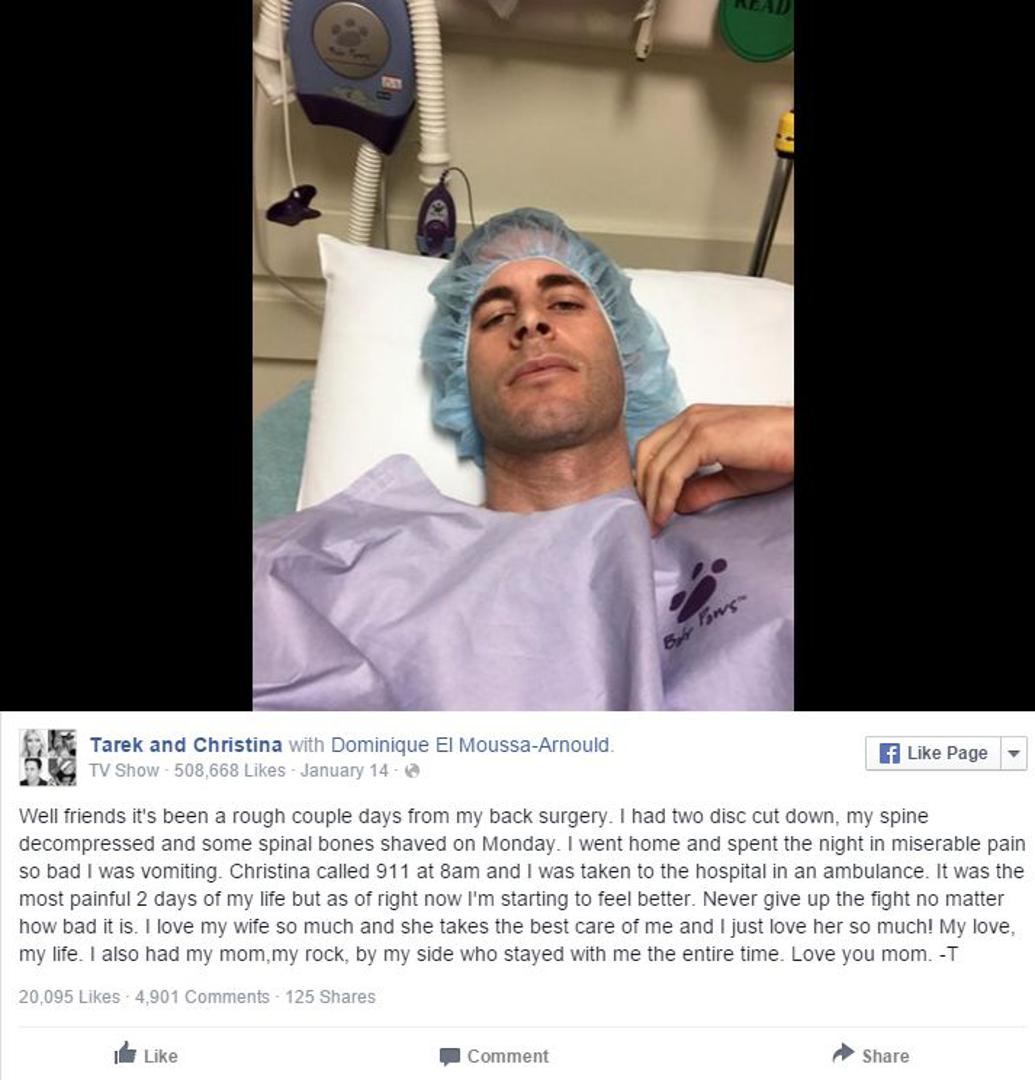1035x1080 pixels.
Task: Click the 508,668 Likes page count
Action: 229,770
